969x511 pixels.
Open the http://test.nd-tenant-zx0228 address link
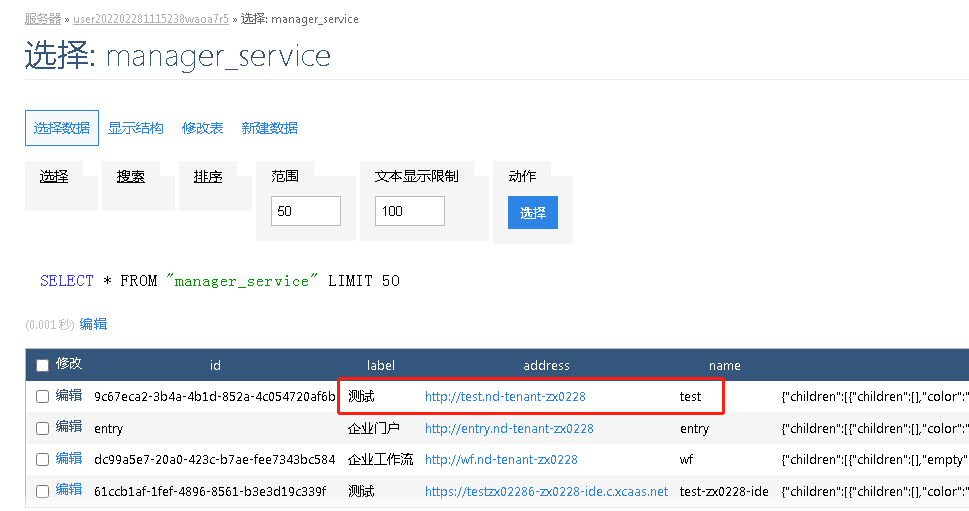[505, 396]
